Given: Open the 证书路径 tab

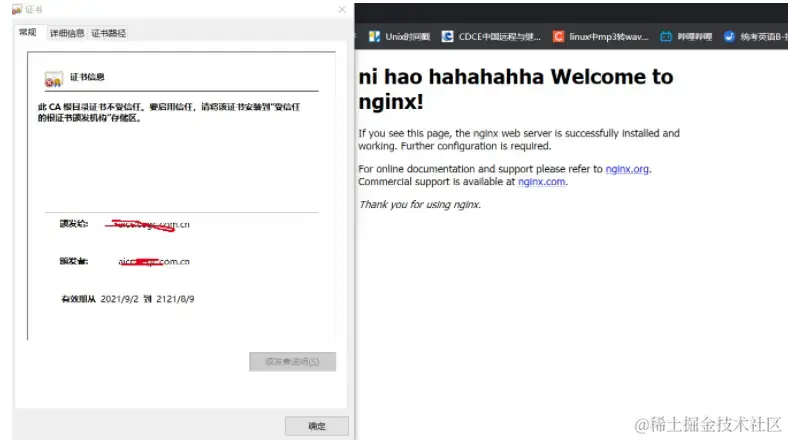Looking at the screenshot, I should coord(109,33).
